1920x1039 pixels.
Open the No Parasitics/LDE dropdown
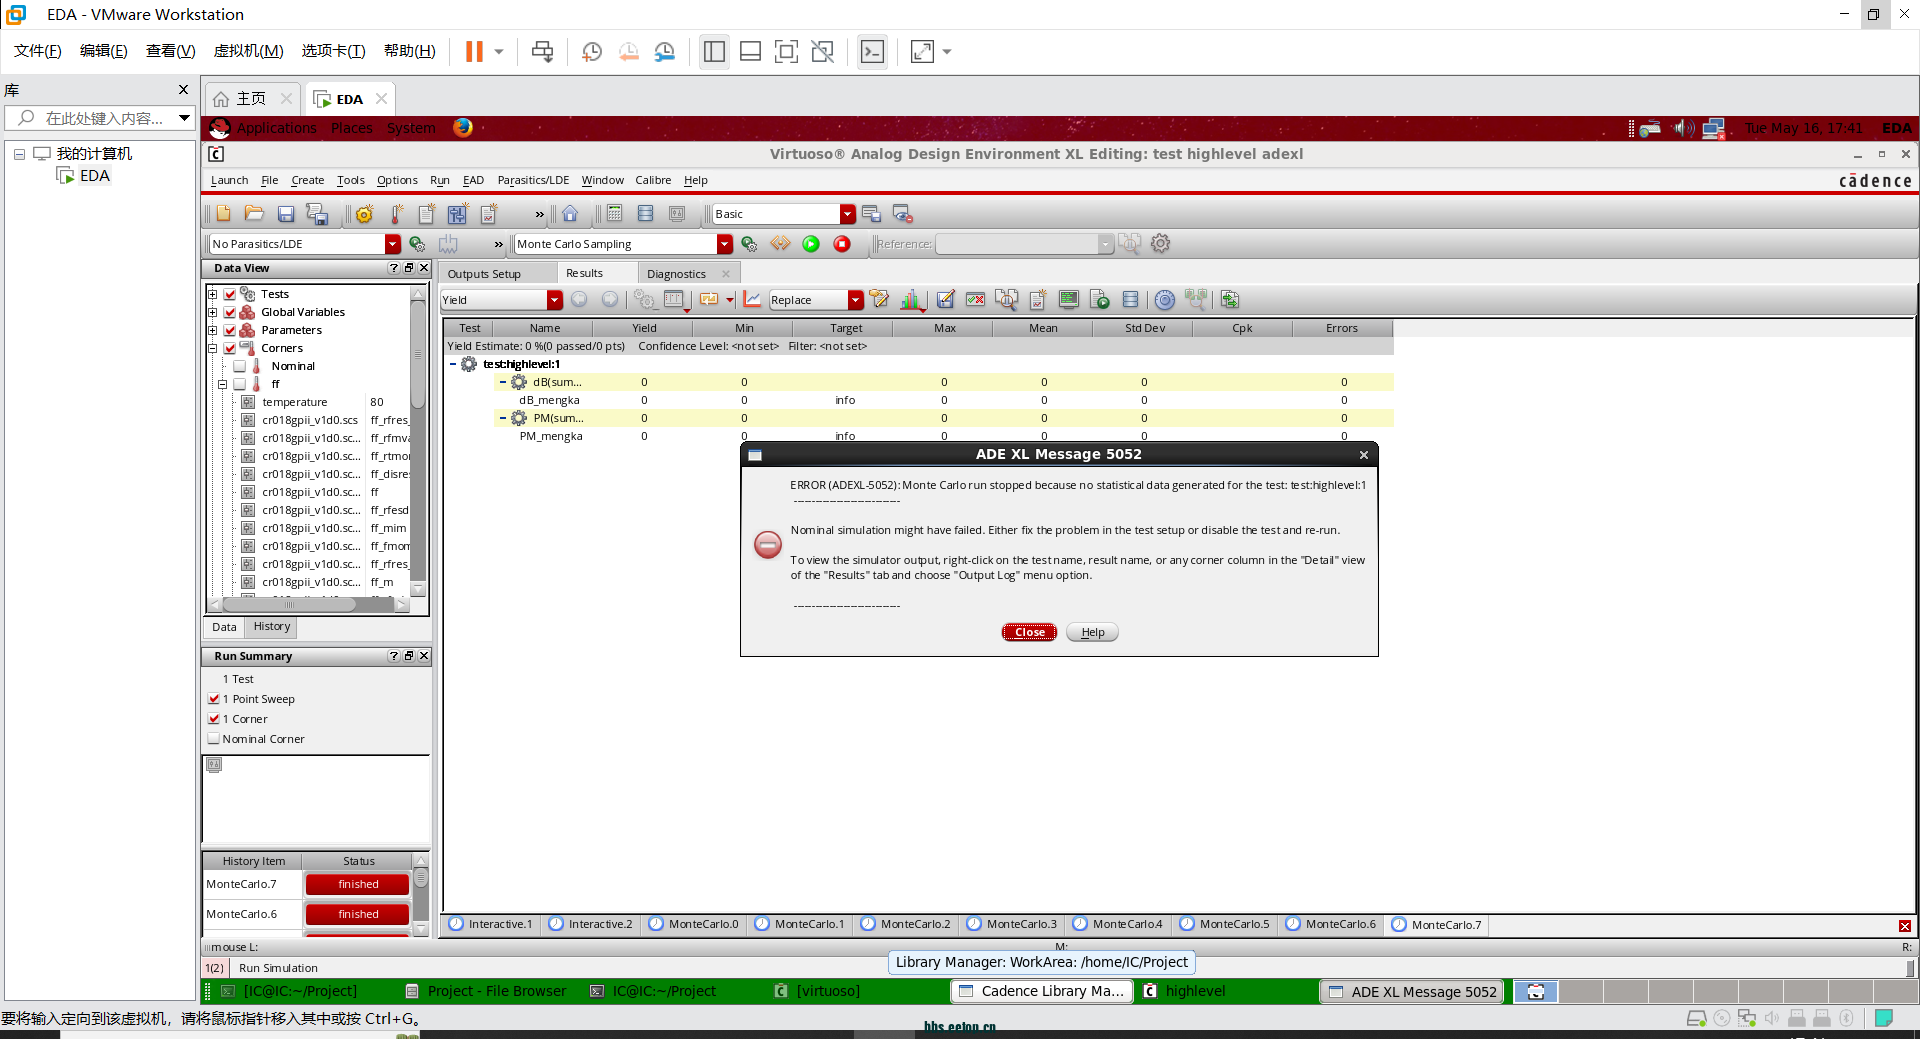click(392, 244)
